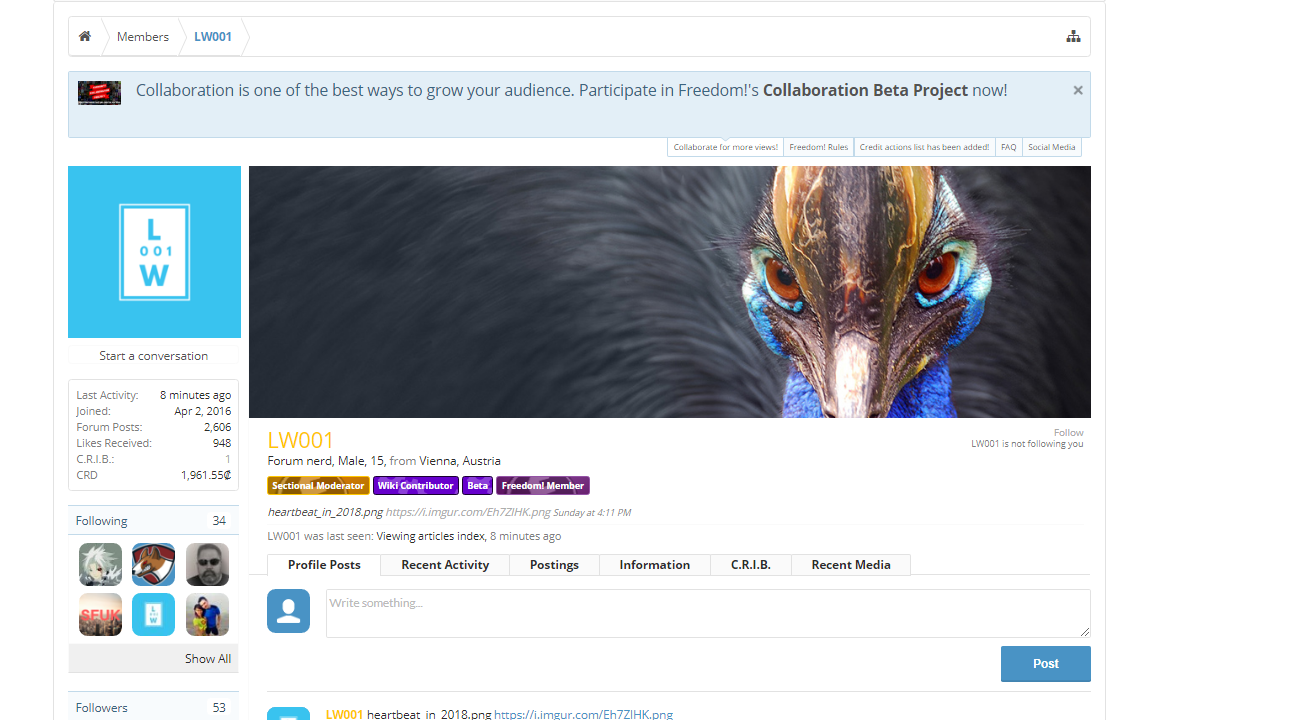Open the white-haired anime avatar in Following
Viewport: 1305px width, 720px height.
[100, 565]
